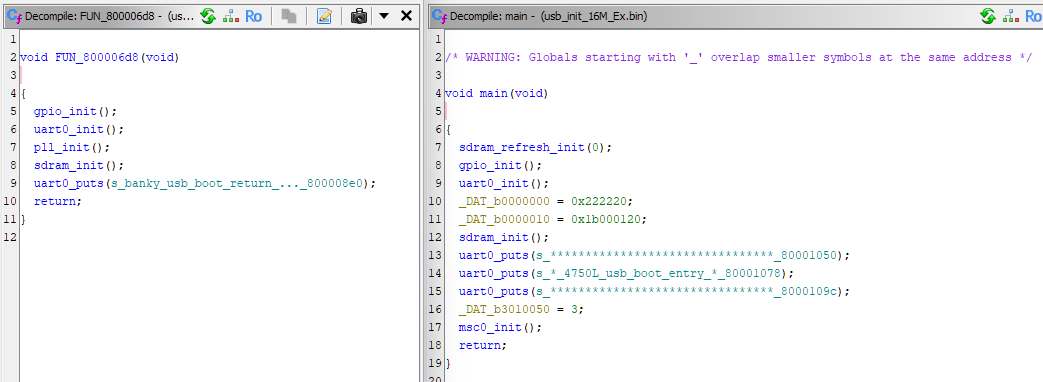The image size is (1043, 382).
Task: Click the constant 0x222220
Action: tap(599, 201)
